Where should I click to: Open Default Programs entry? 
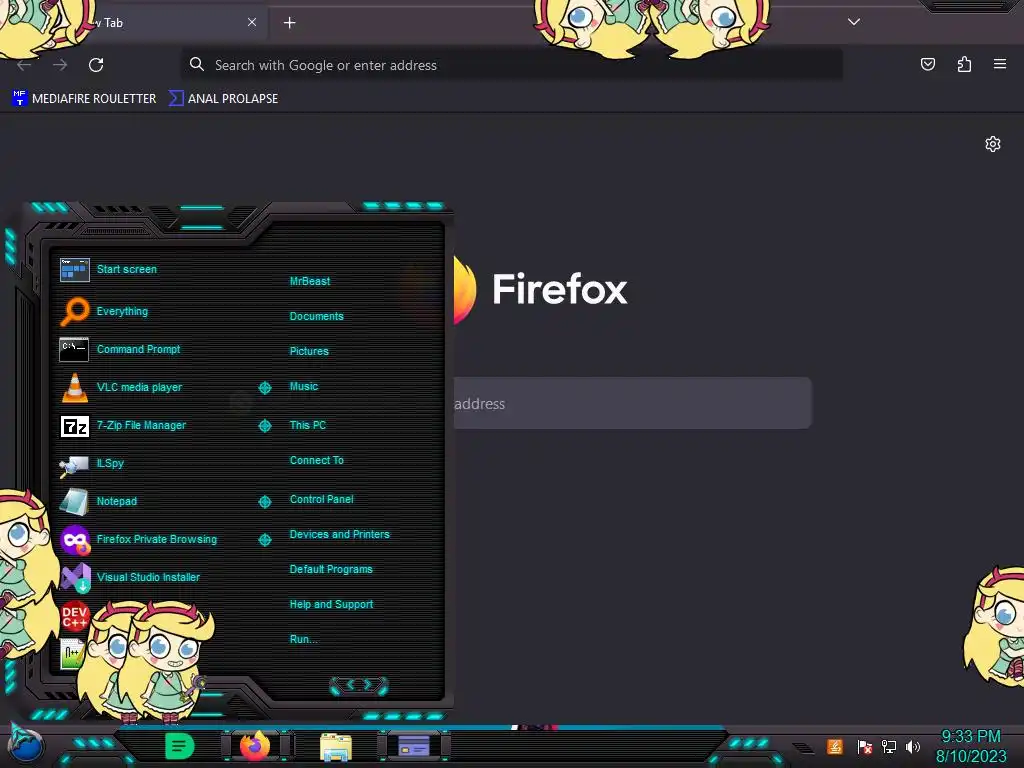tap(330, 569)
